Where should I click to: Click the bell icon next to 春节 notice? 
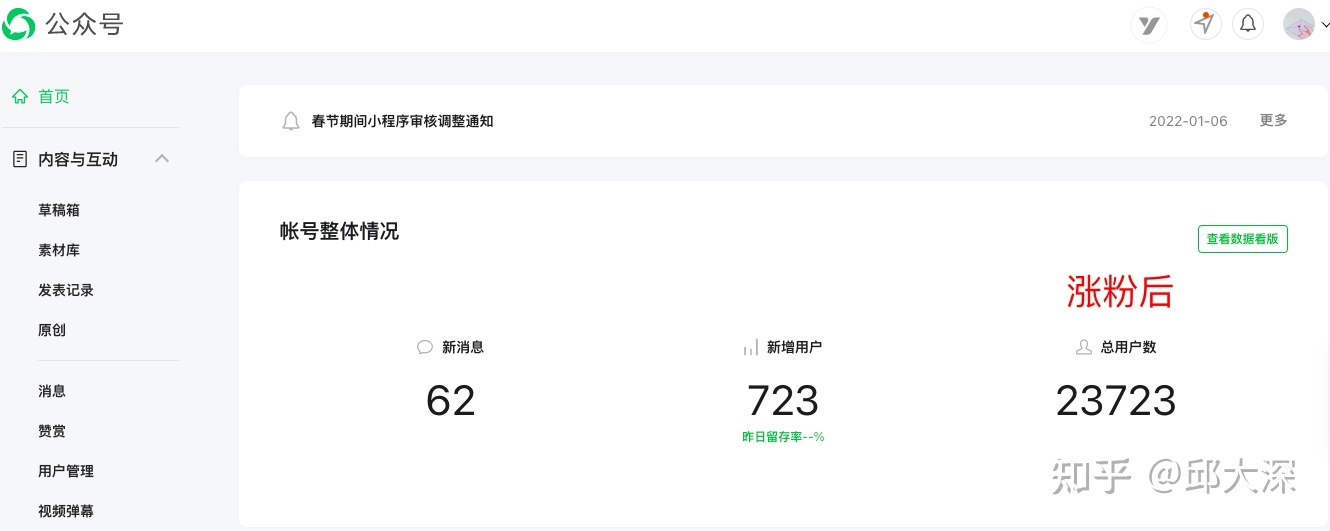click(291, 121)
